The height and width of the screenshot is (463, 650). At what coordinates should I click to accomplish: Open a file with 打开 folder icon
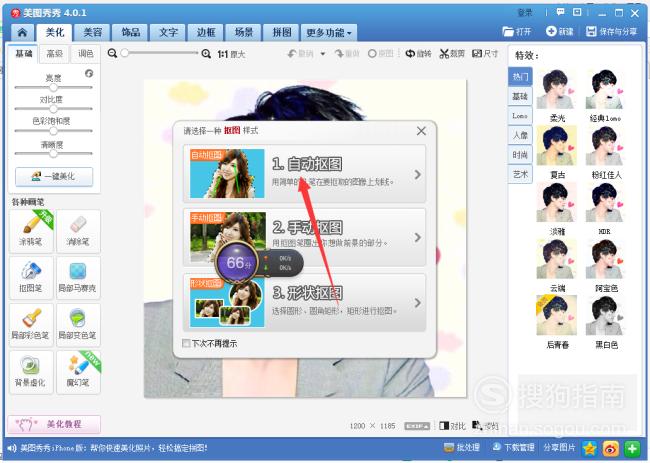[517, 32]
